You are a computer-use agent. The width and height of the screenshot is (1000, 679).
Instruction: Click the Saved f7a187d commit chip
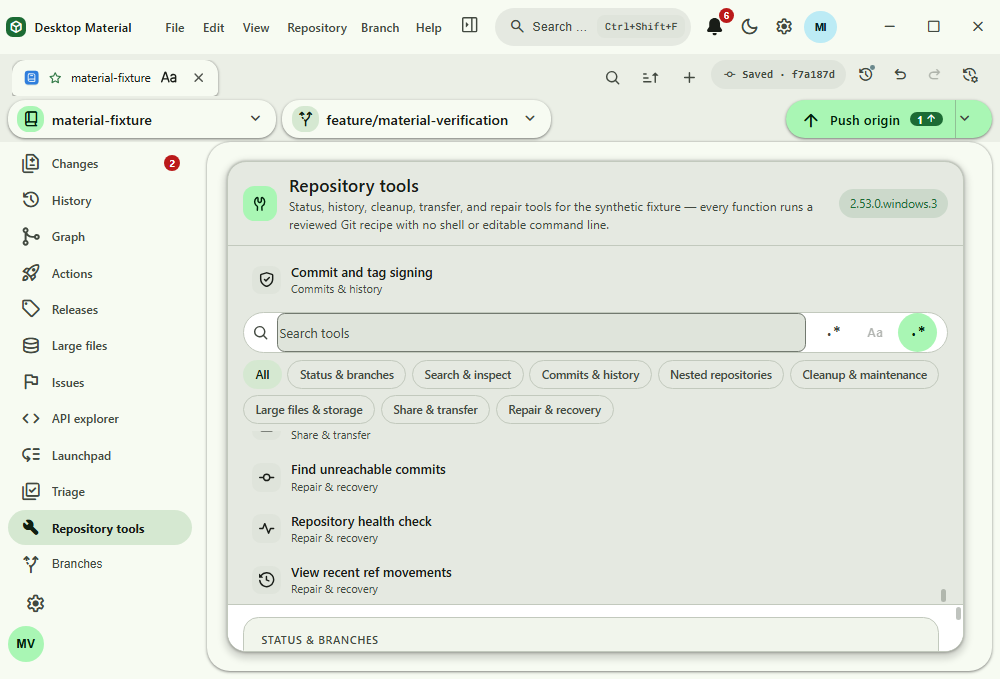778,75
